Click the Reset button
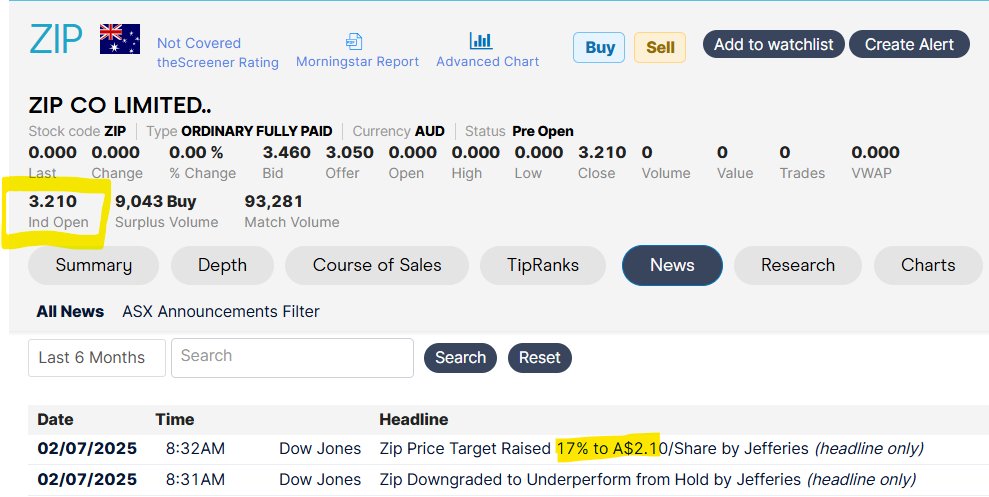This screenshot has width=989, height=497. click(x=539, y=358)
